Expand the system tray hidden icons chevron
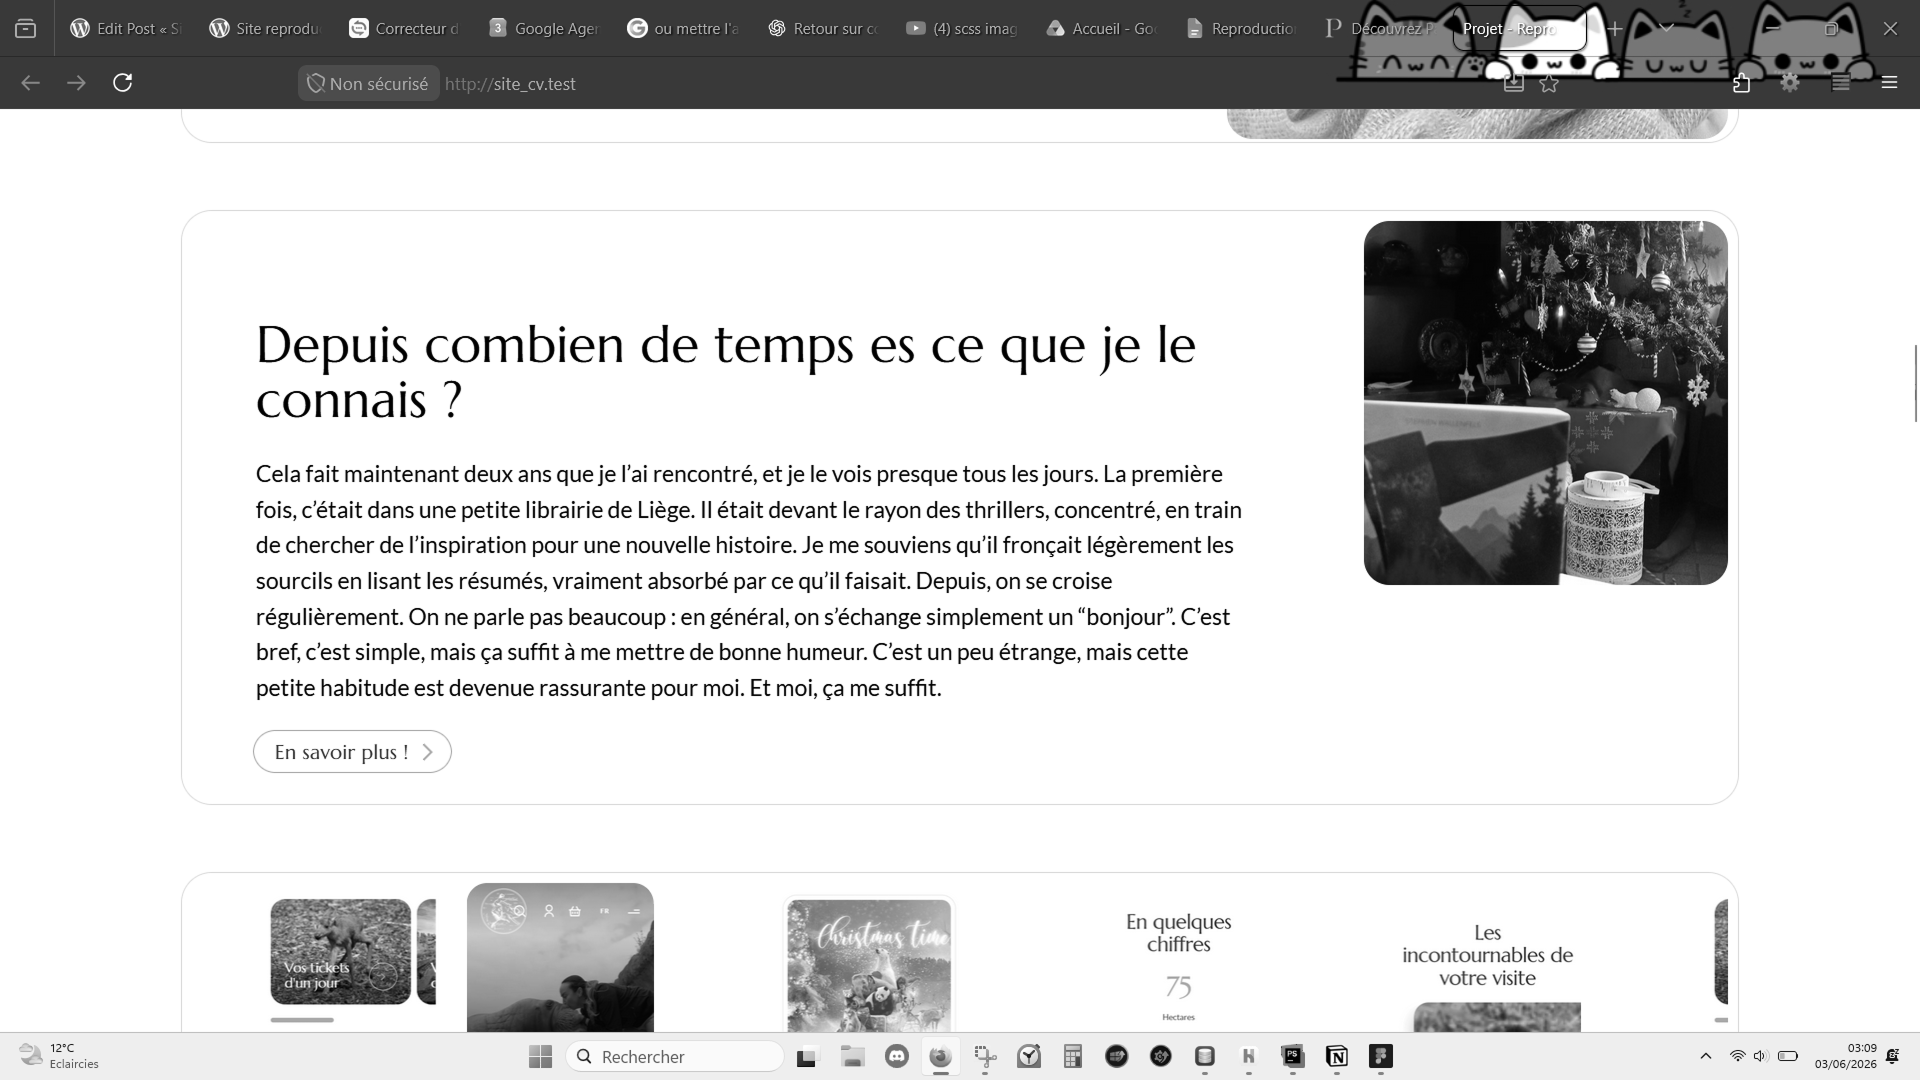1920x1080 pixels. pos(1706,1057)
